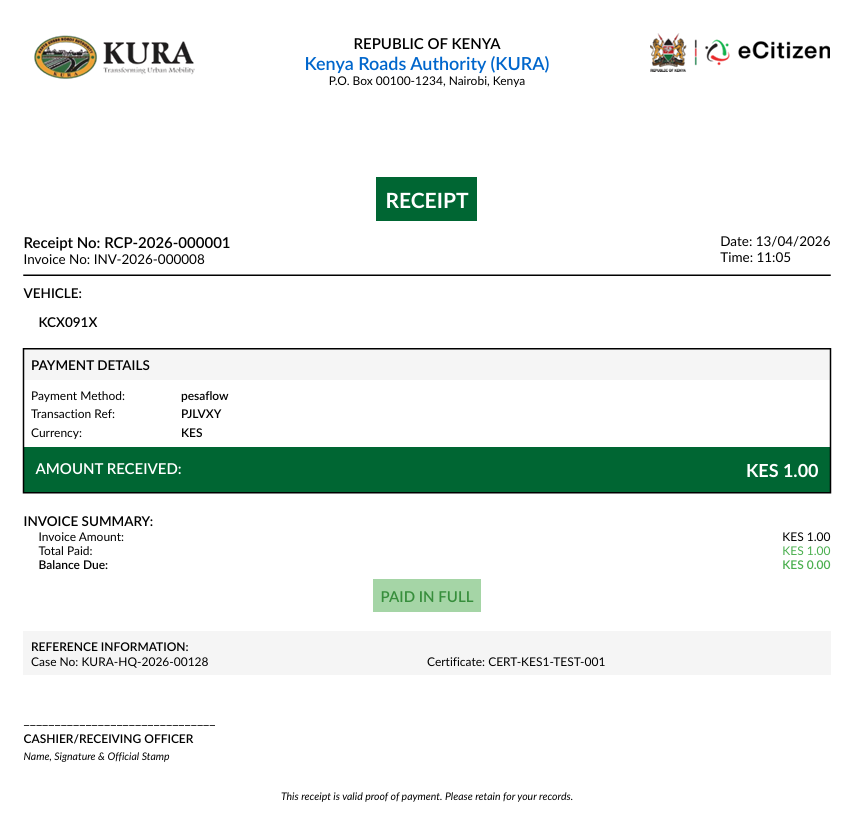The width and height of the screenshot is (850, 826).
Task: Click the KURA logo emblem
Action: point(65,57)
